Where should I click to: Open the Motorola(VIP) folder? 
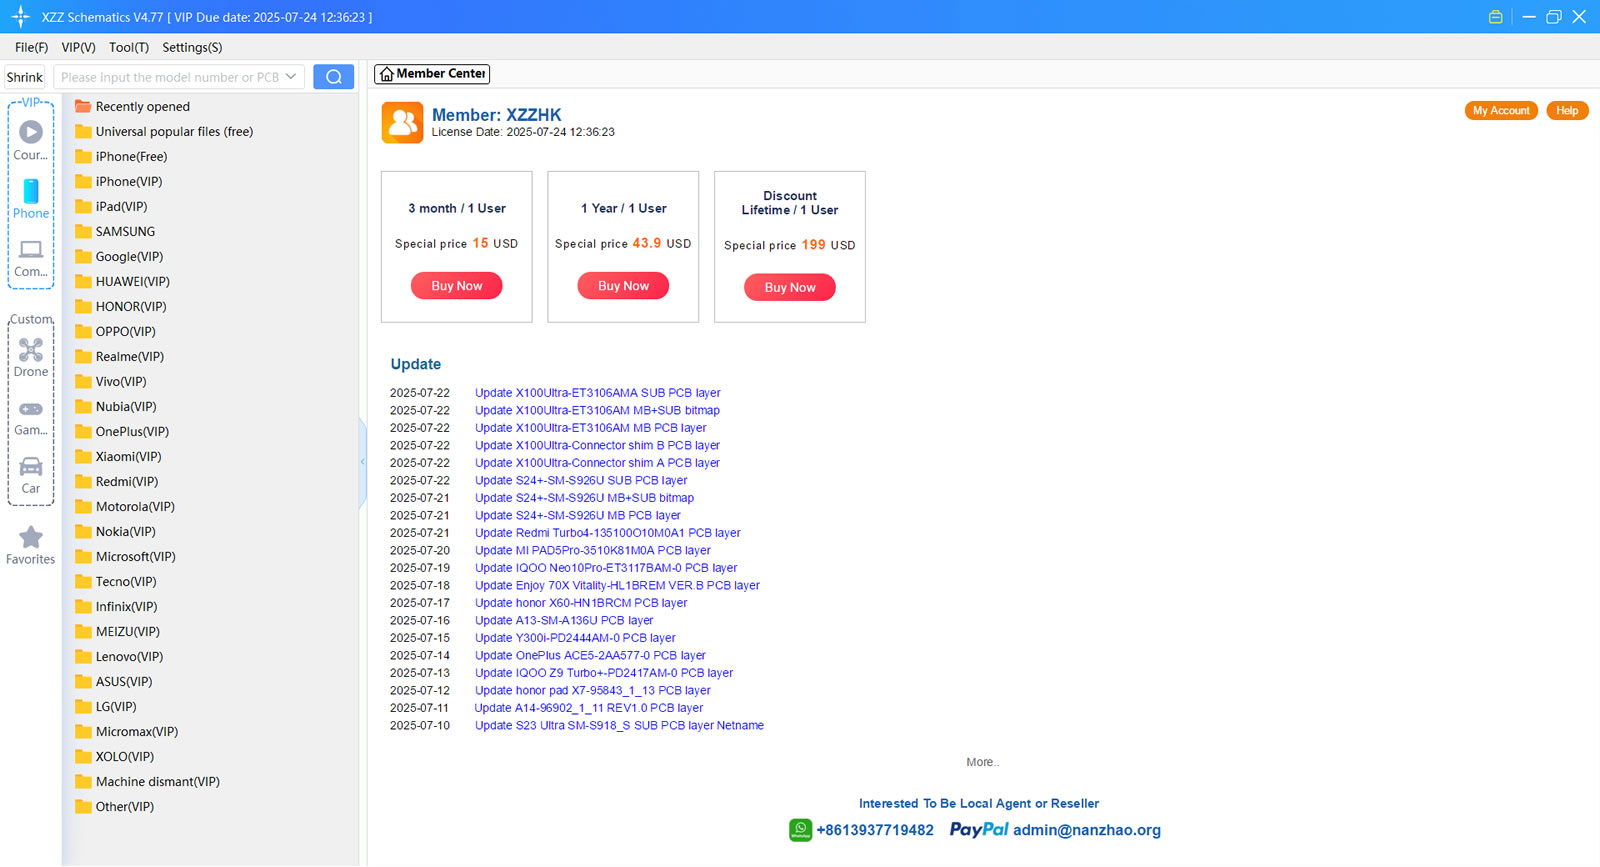click(125, 507)
